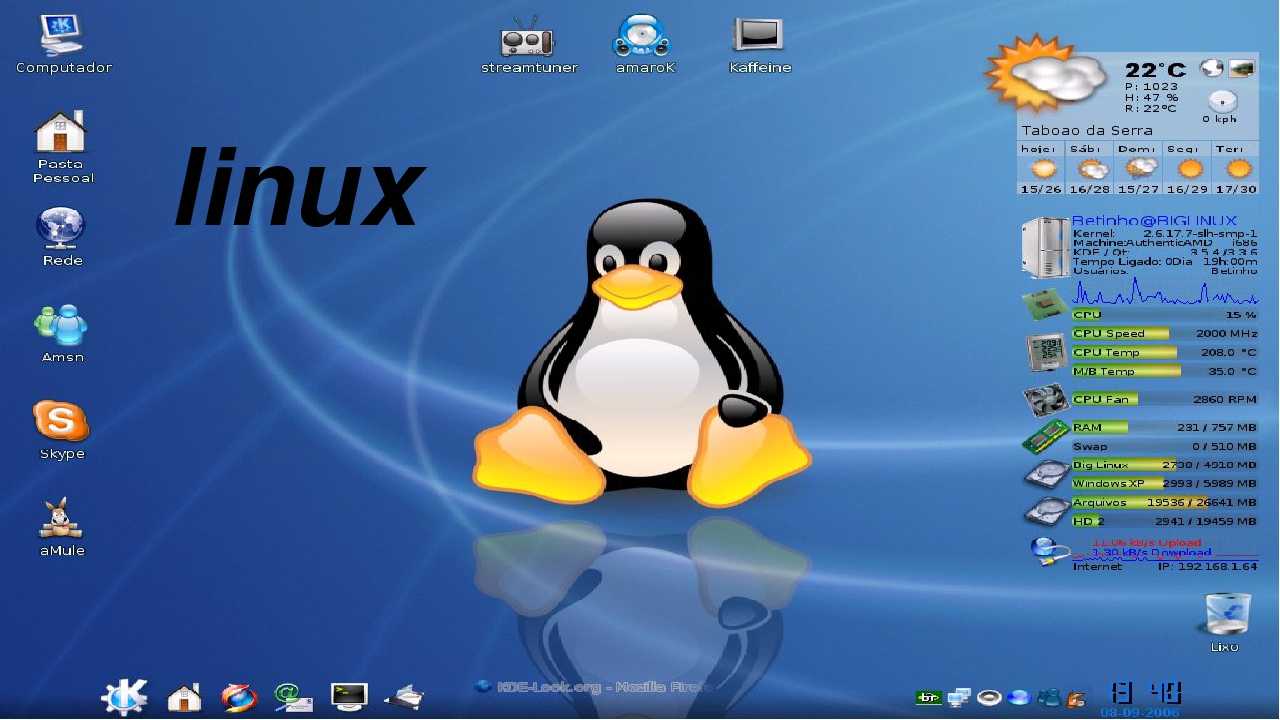Viewport: 1280px width, 720px height.
Task: Select the Sáb forecast day showing 16/28
Action: point(1090,168)
